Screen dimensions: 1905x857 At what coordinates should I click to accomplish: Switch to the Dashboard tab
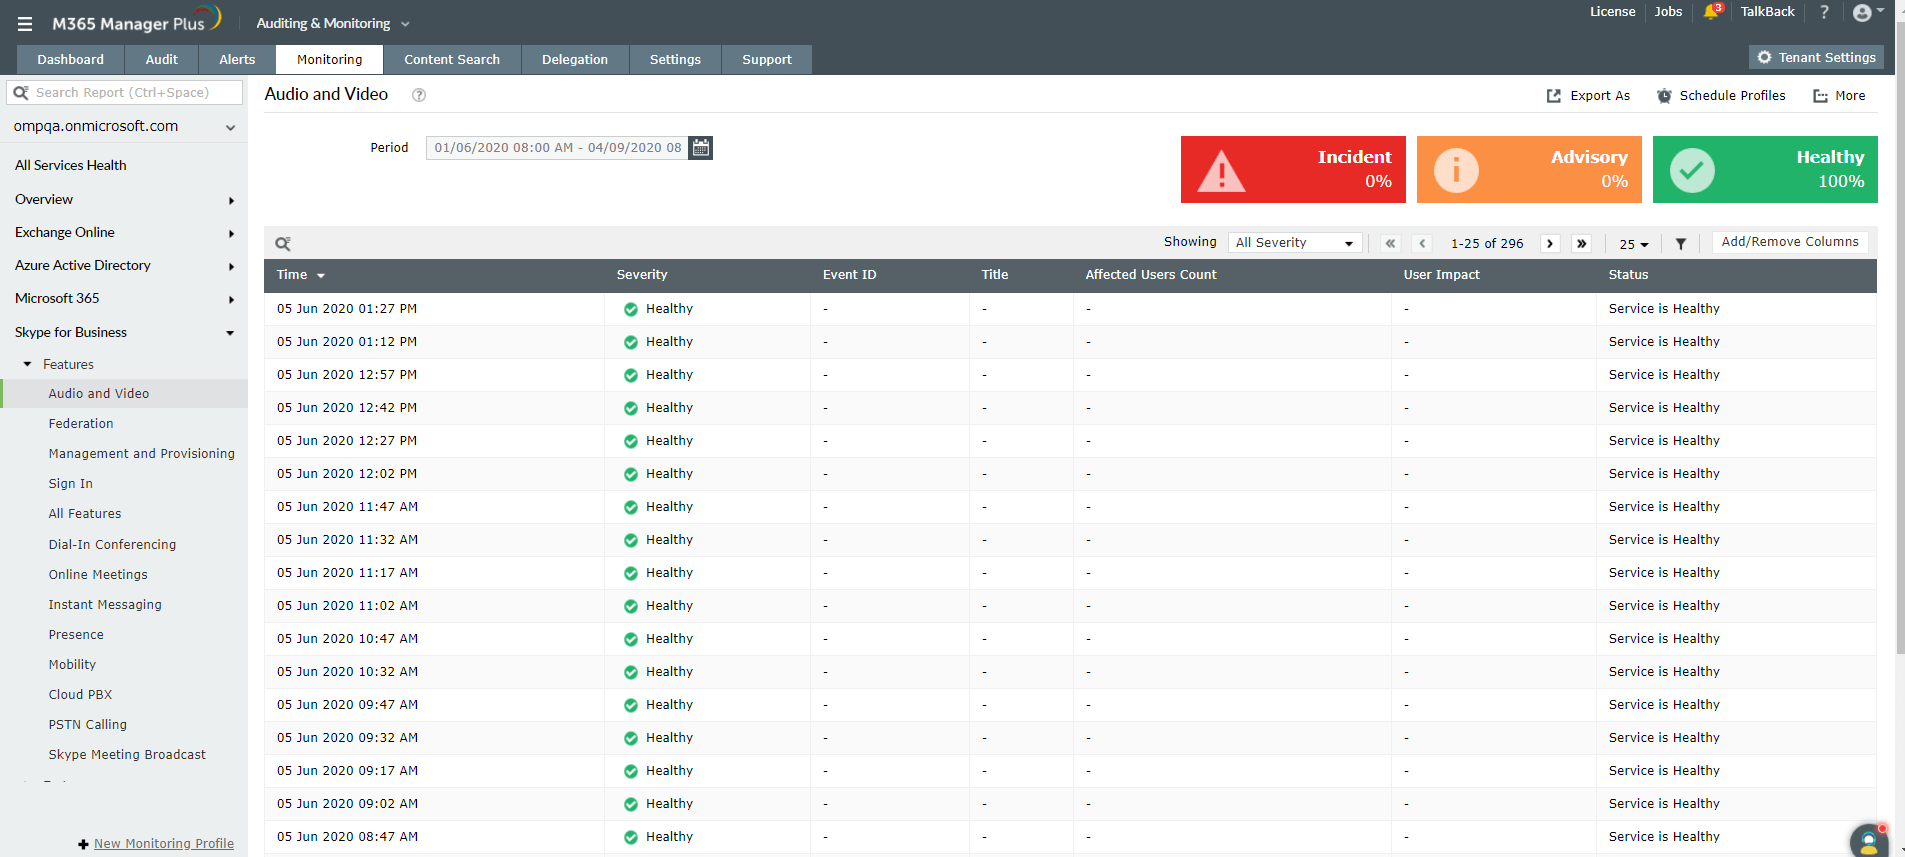70,60
